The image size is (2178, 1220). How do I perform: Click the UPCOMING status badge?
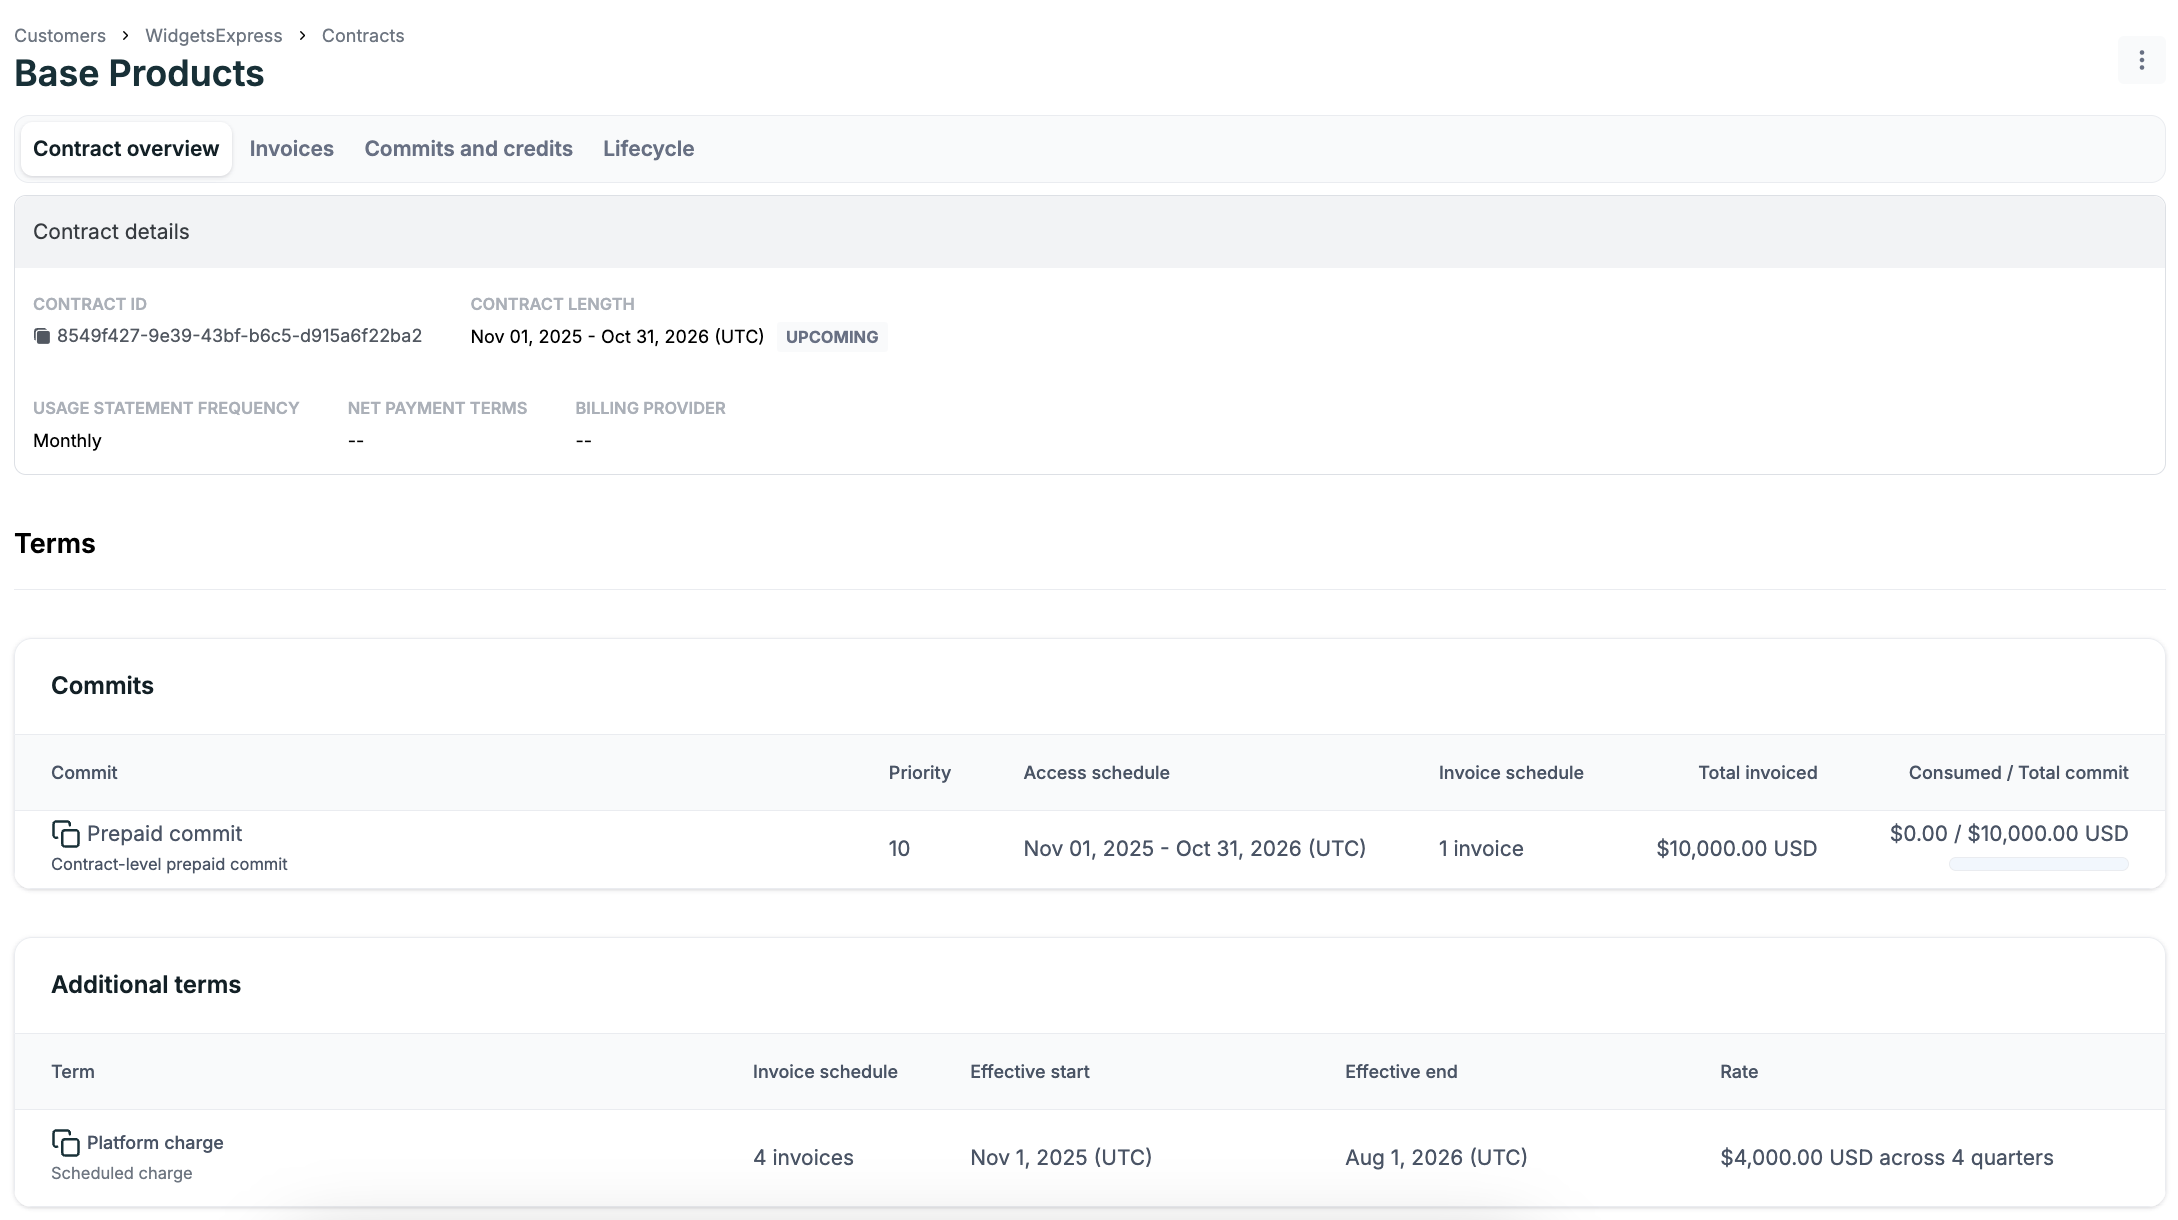pyautogui.click(x=832, y=337)
